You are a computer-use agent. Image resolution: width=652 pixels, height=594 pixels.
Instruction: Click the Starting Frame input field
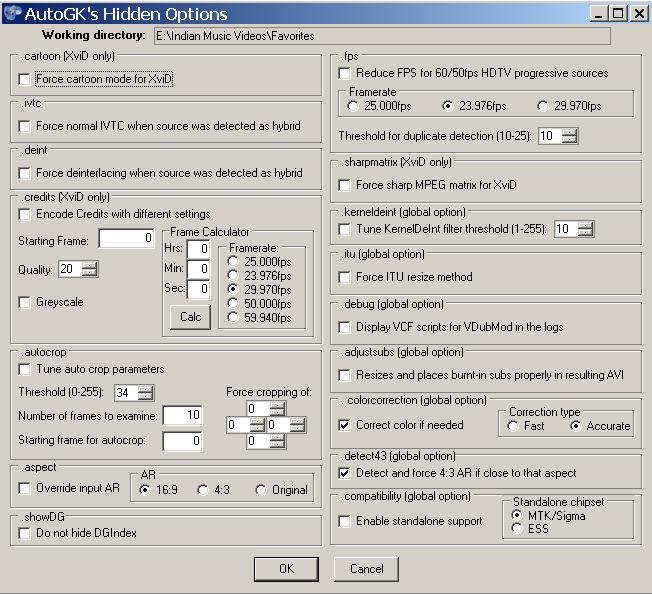click(126, 239)
